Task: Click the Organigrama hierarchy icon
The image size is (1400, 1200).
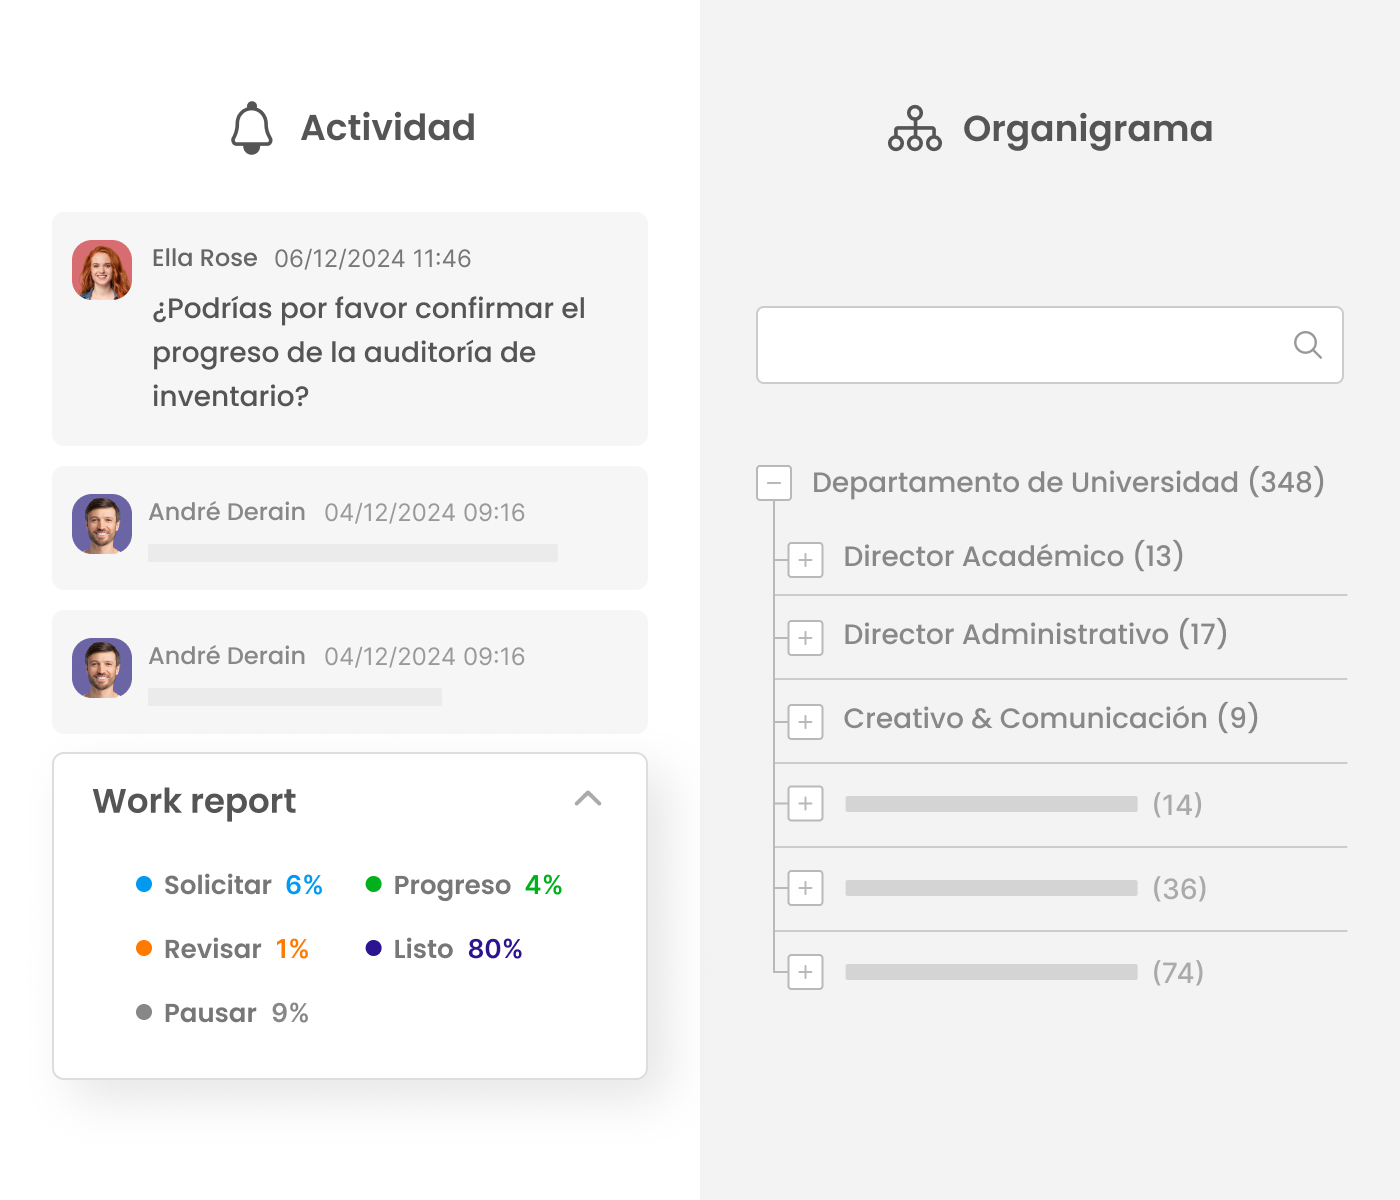Action: pos(915,129)
